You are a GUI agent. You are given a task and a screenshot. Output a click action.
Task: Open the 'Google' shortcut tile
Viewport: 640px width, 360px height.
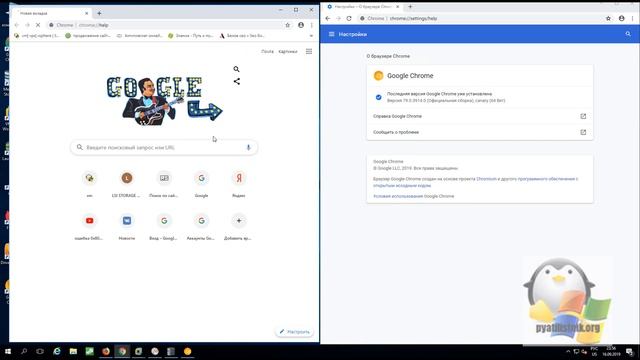(x=201, y=183)
